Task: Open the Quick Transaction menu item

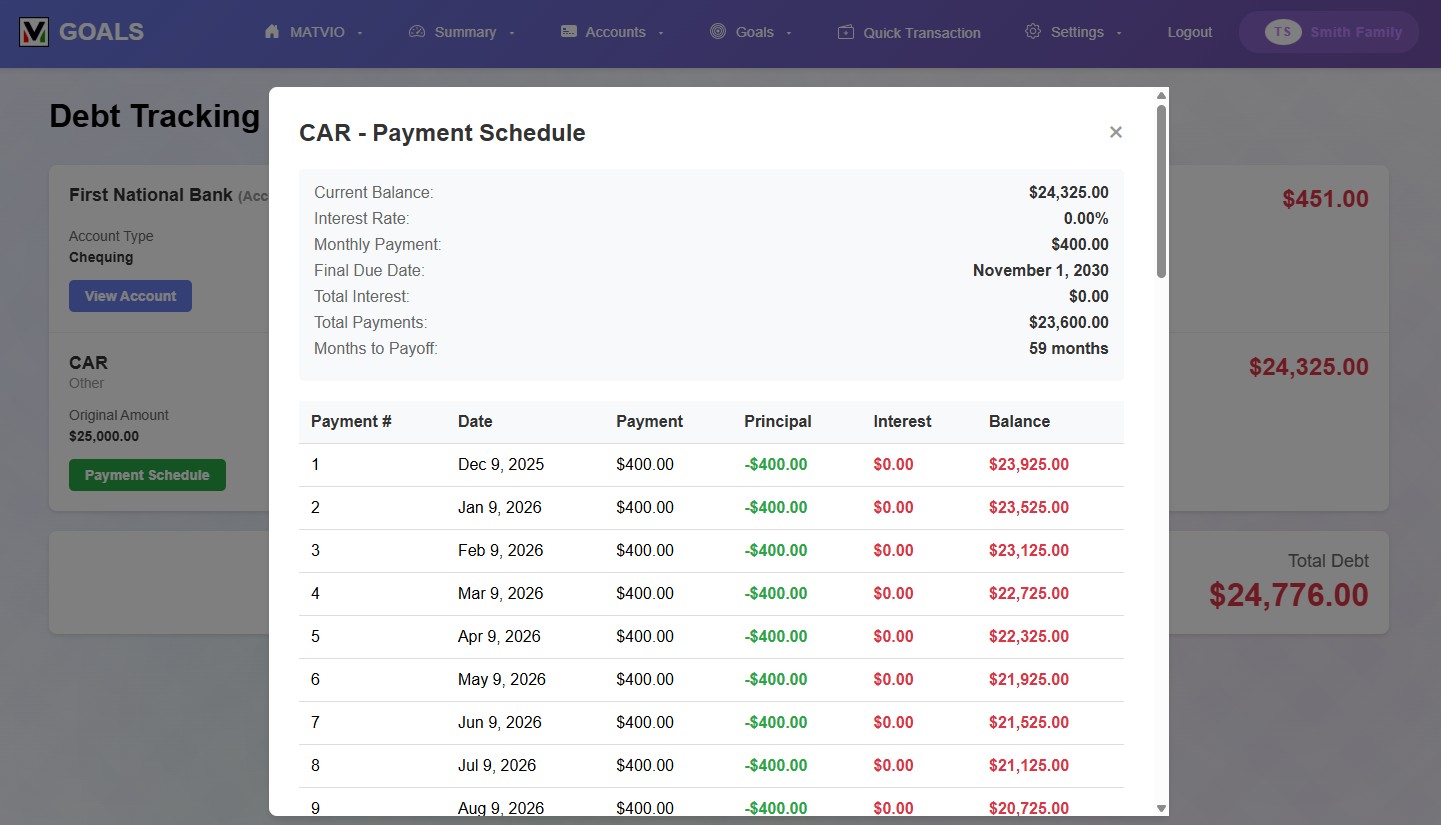Action: [921, 33]
